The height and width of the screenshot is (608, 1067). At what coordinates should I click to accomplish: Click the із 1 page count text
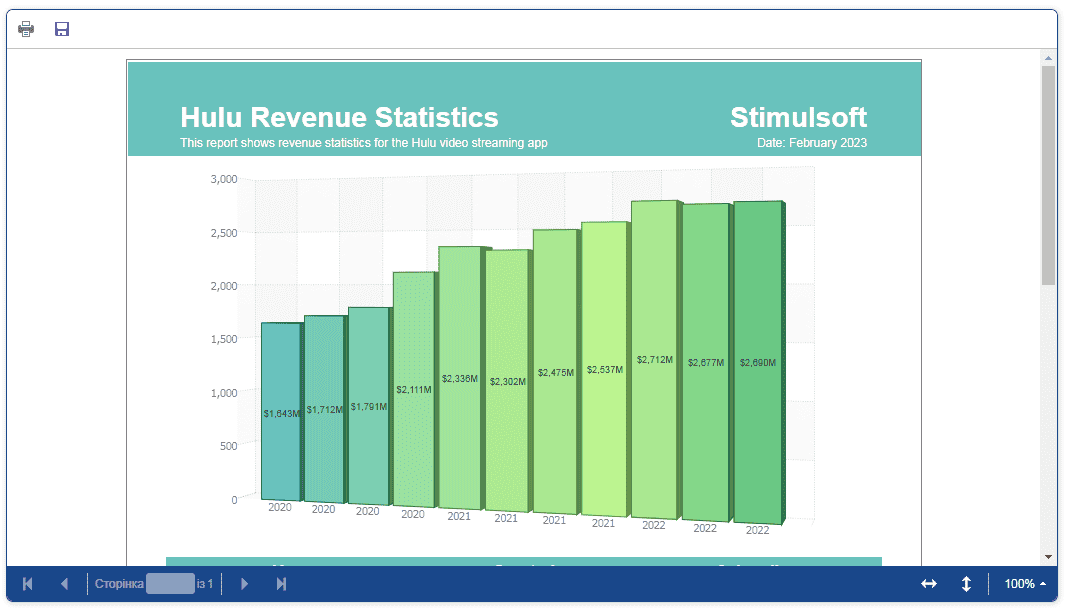click(205, 584)
